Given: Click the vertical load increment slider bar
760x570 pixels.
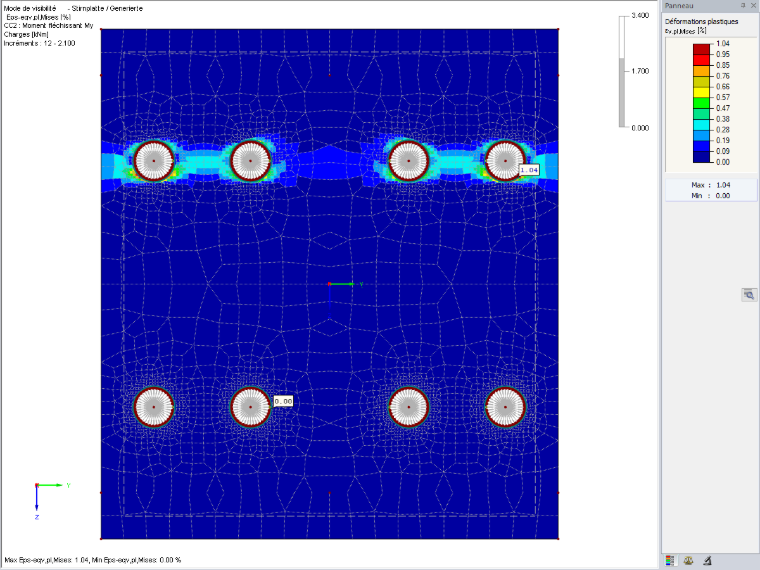Looking at the screenshot, I should click(x=622, y=72).
